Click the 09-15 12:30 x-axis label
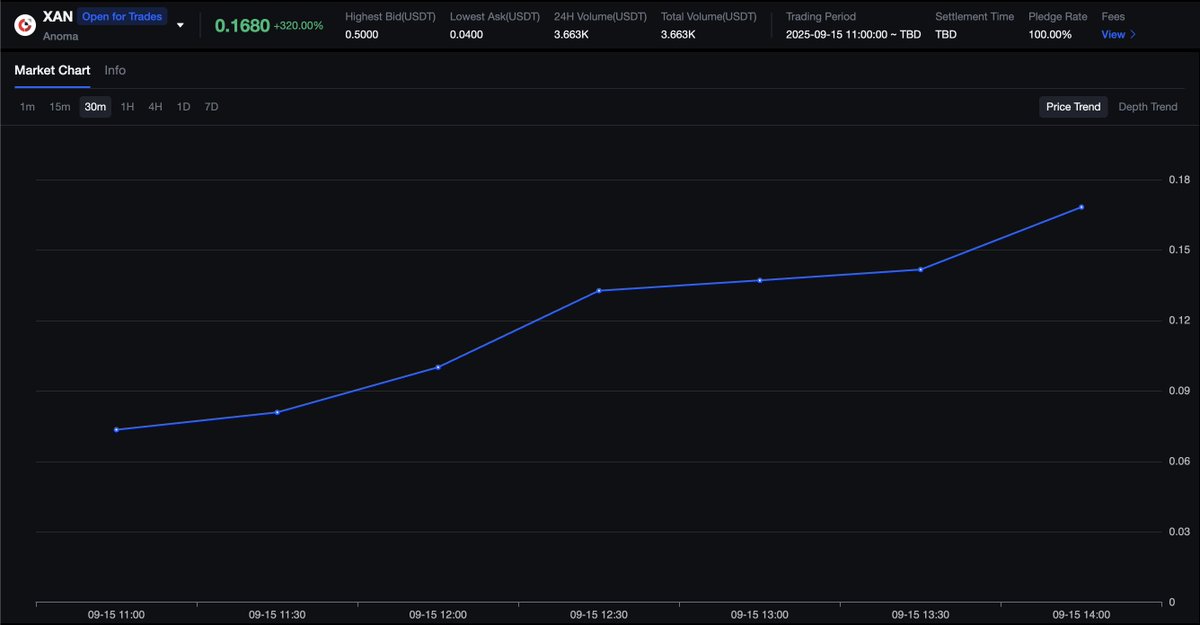 coord(598,615)
